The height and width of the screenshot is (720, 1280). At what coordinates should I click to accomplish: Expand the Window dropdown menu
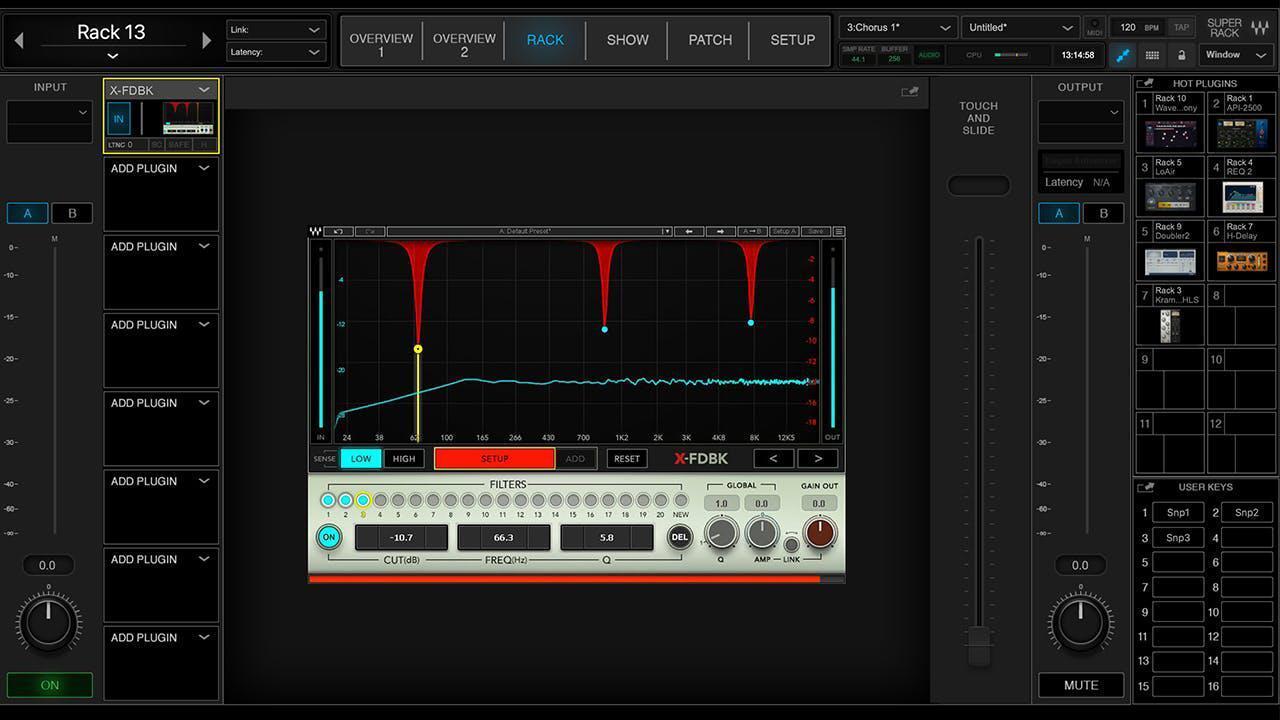click(1234, 55)
